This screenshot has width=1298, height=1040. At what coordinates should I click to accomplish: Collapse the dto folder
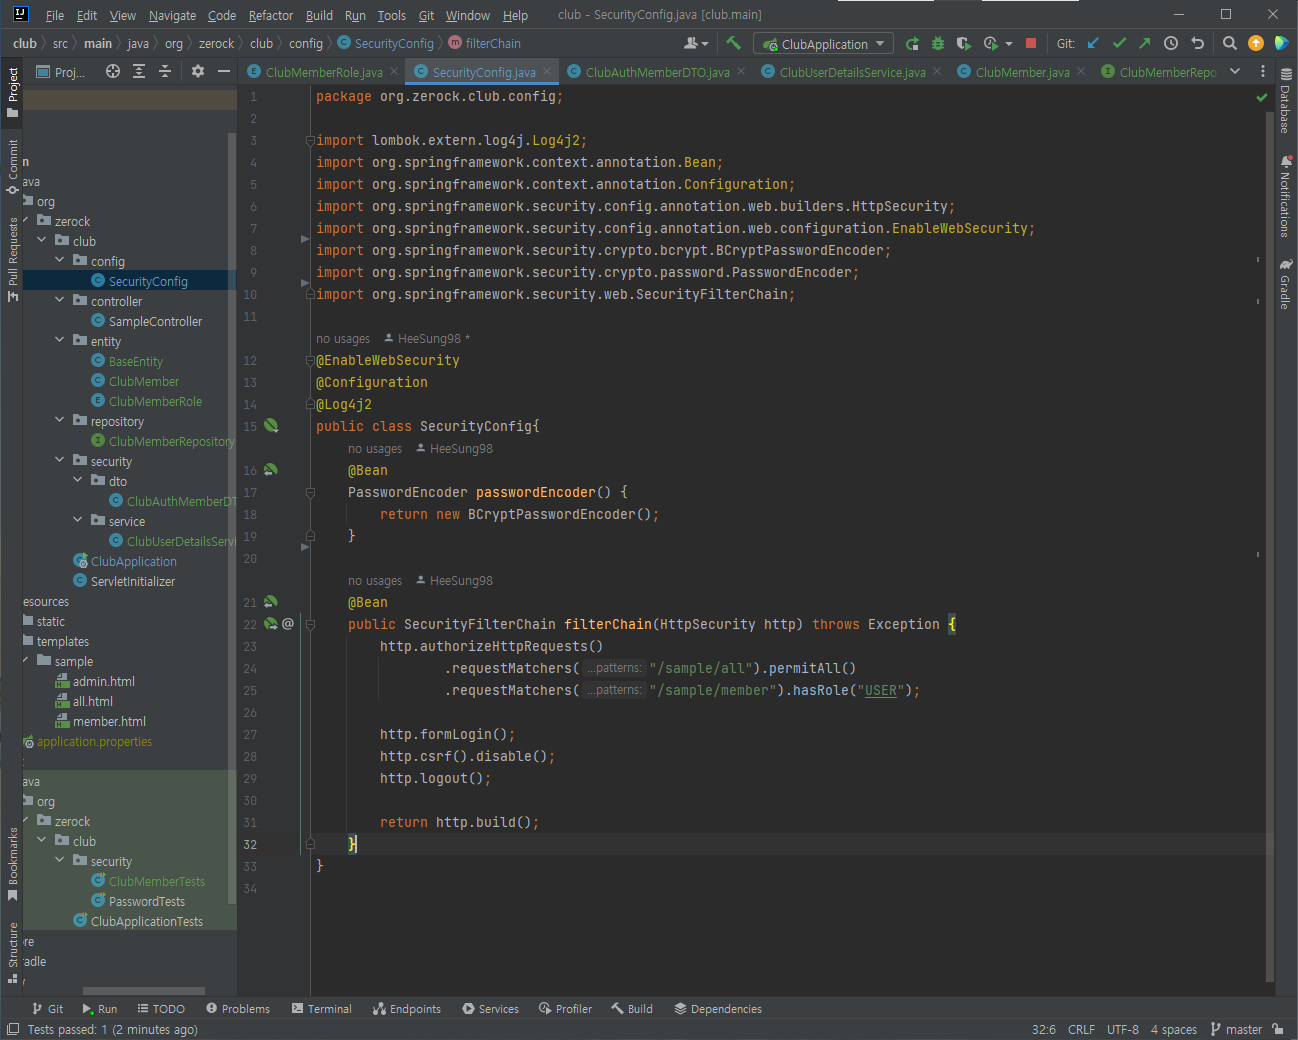coord(78,481)
